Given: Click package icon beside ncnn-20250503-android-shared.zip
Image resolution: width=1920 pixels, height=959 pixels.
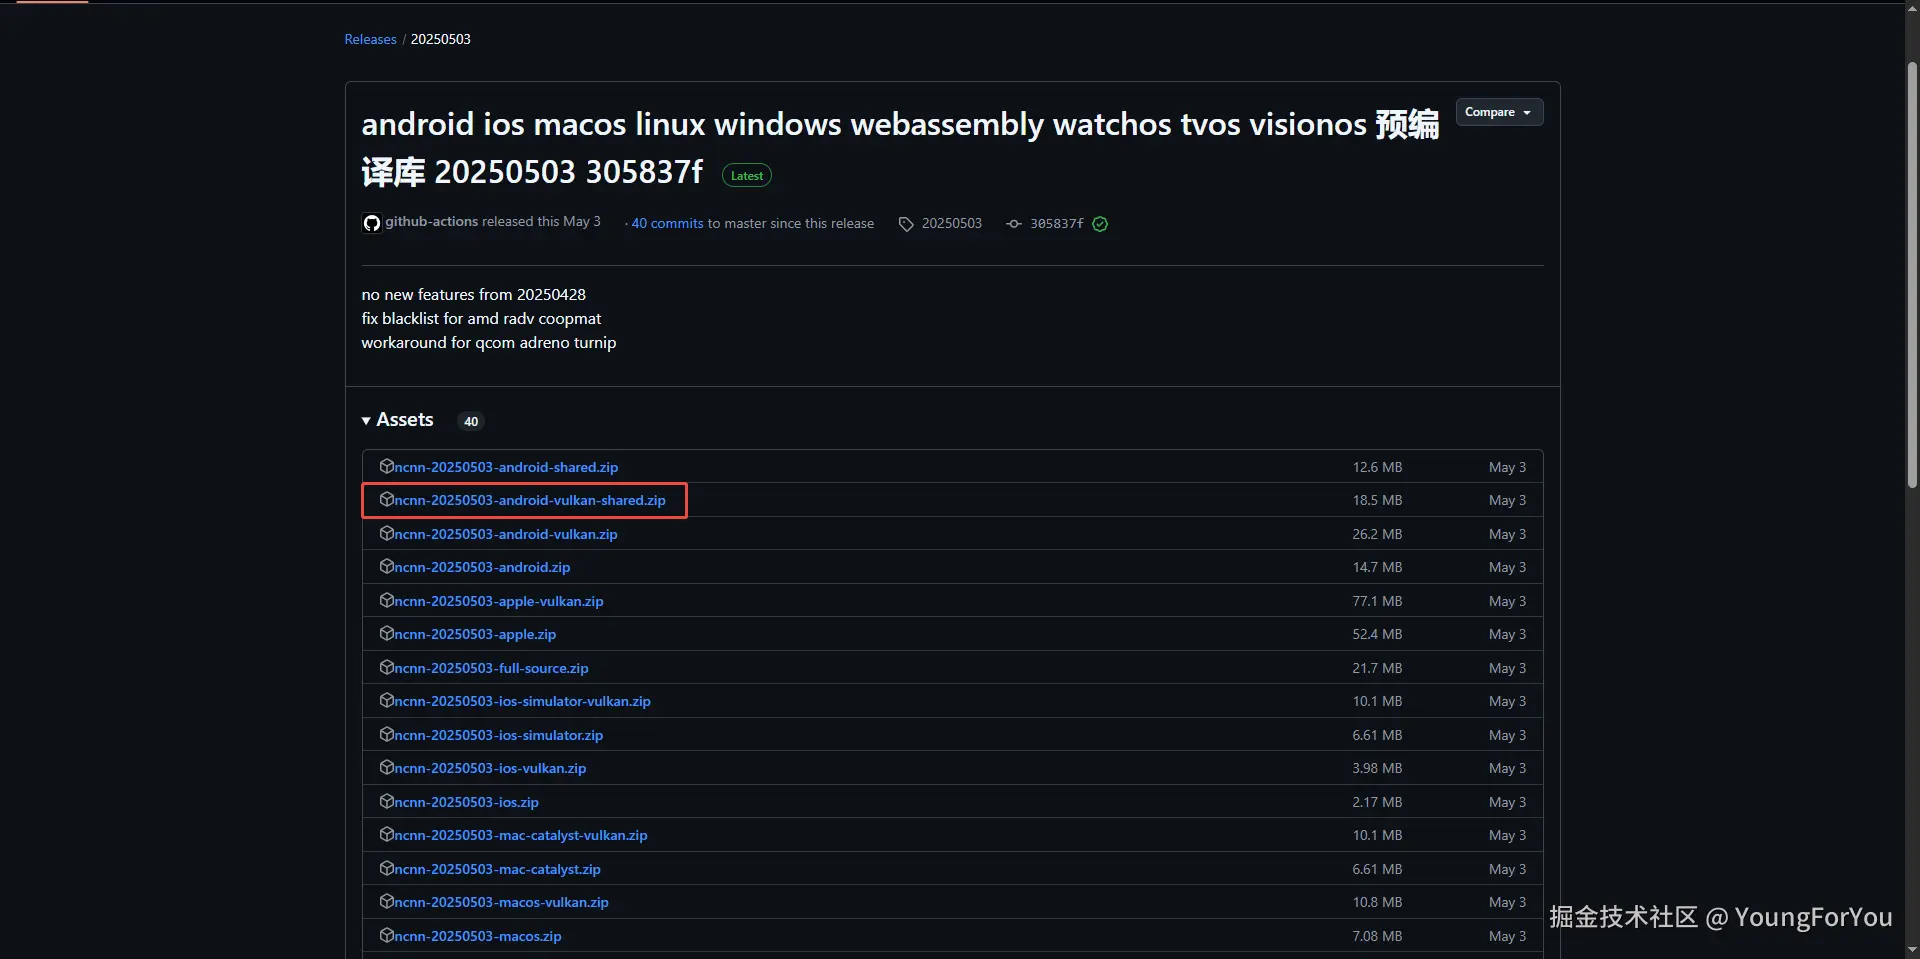Looking at the screenshot, I should tap(386, 466).
